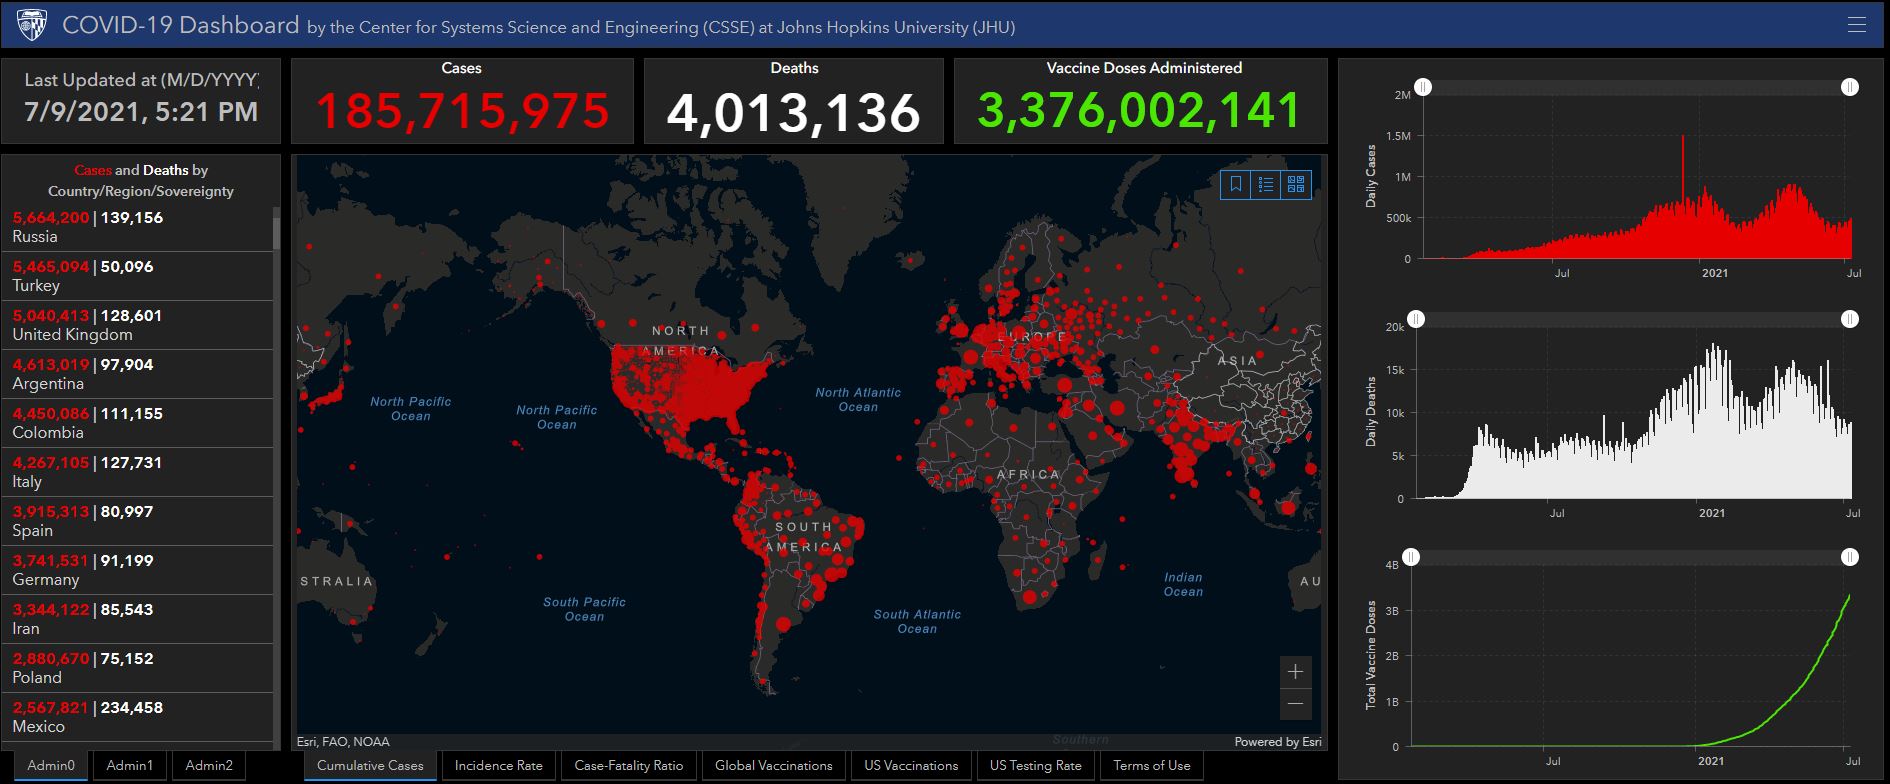Image resolution: width=1890 pixels, height=784 pixels.
Task: Select the Admin2 tab
Action: point(209,766)
